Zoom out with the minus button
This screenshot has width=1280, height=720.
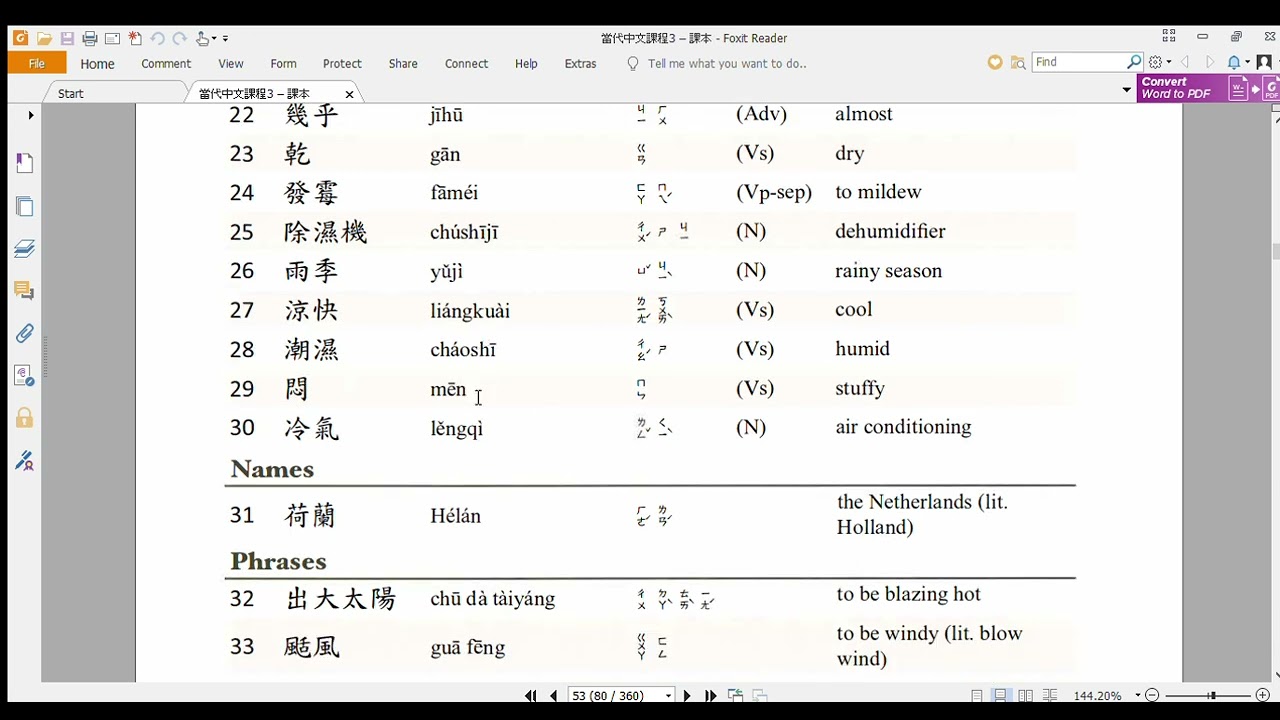coord(1152,695)
